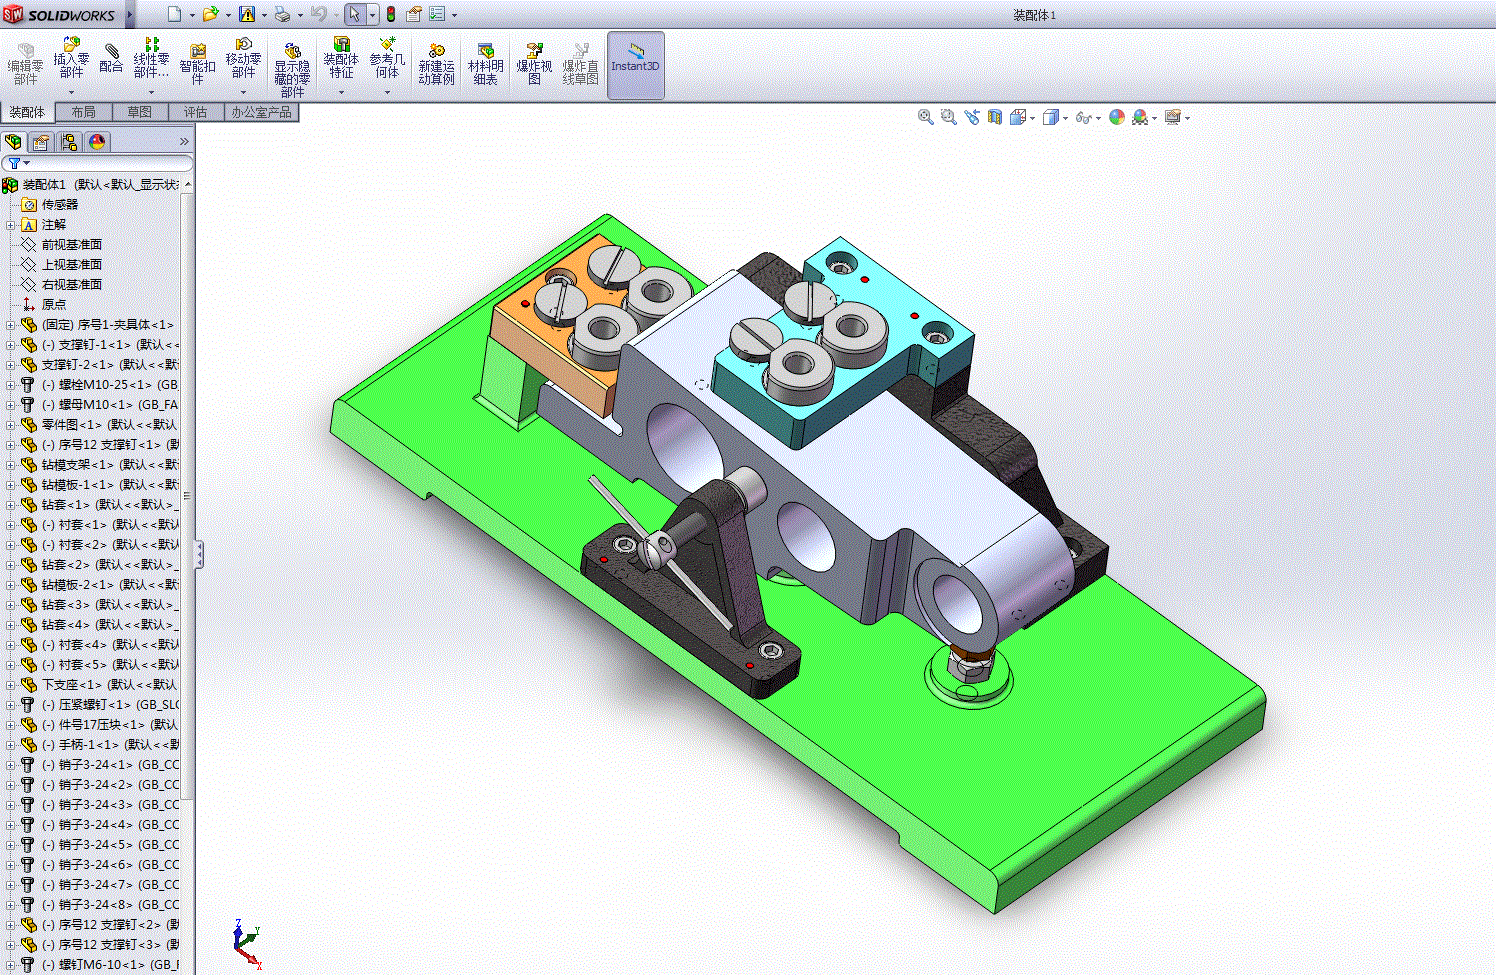Viewport: 1496px width, 975px height.
Task: Click the 参考几何体 reference geometry tool
Action: click(387, 58)
